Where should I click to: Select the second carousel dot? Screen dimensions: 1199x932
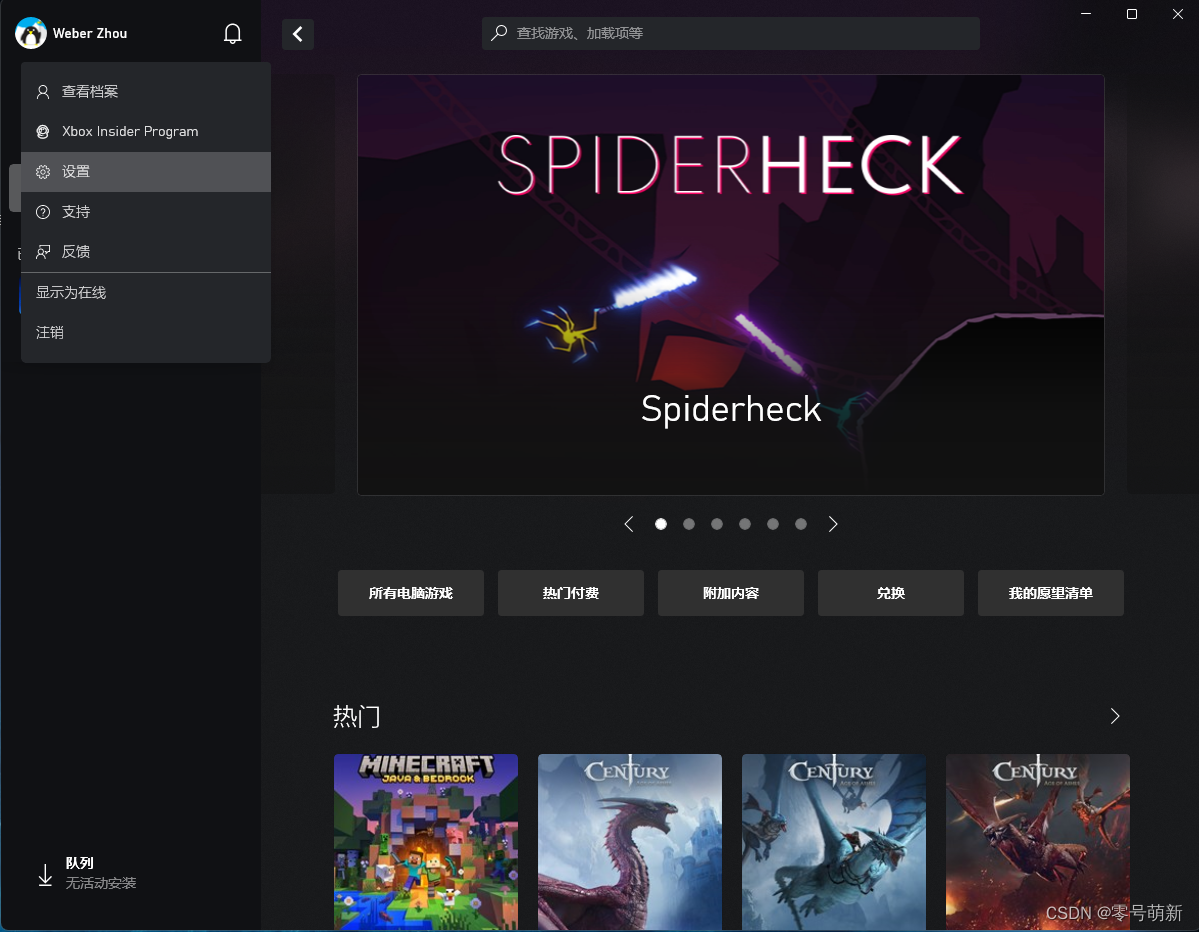[x=689, y=524]
